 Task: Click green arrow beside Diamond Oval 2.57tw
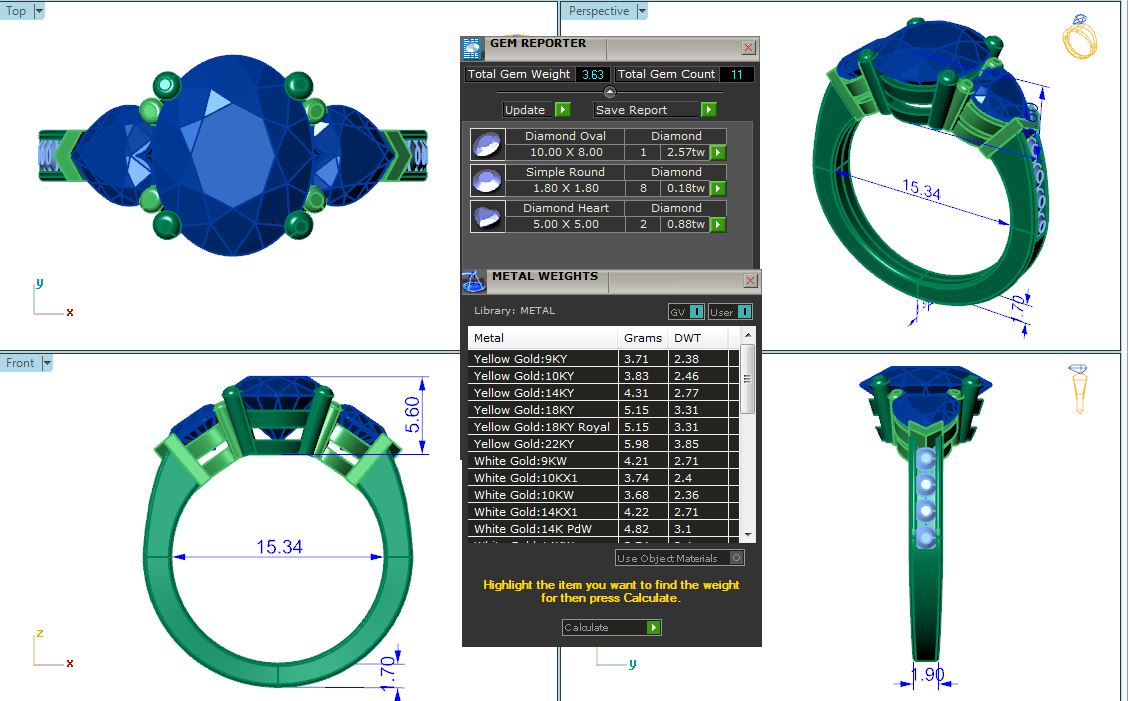(718, 153)
